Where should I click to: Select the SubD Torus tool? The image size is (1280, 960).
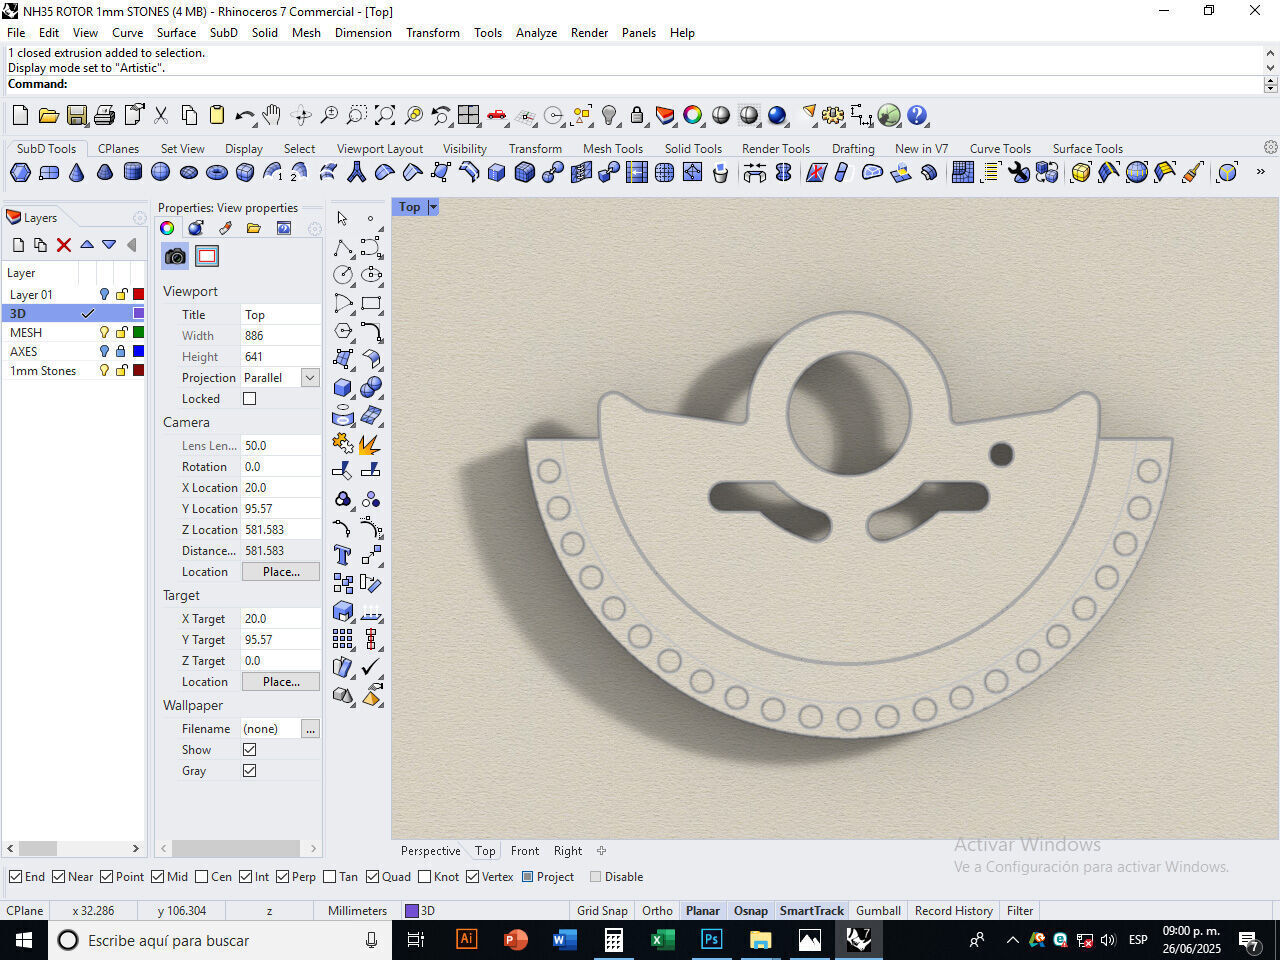(216, 173)
